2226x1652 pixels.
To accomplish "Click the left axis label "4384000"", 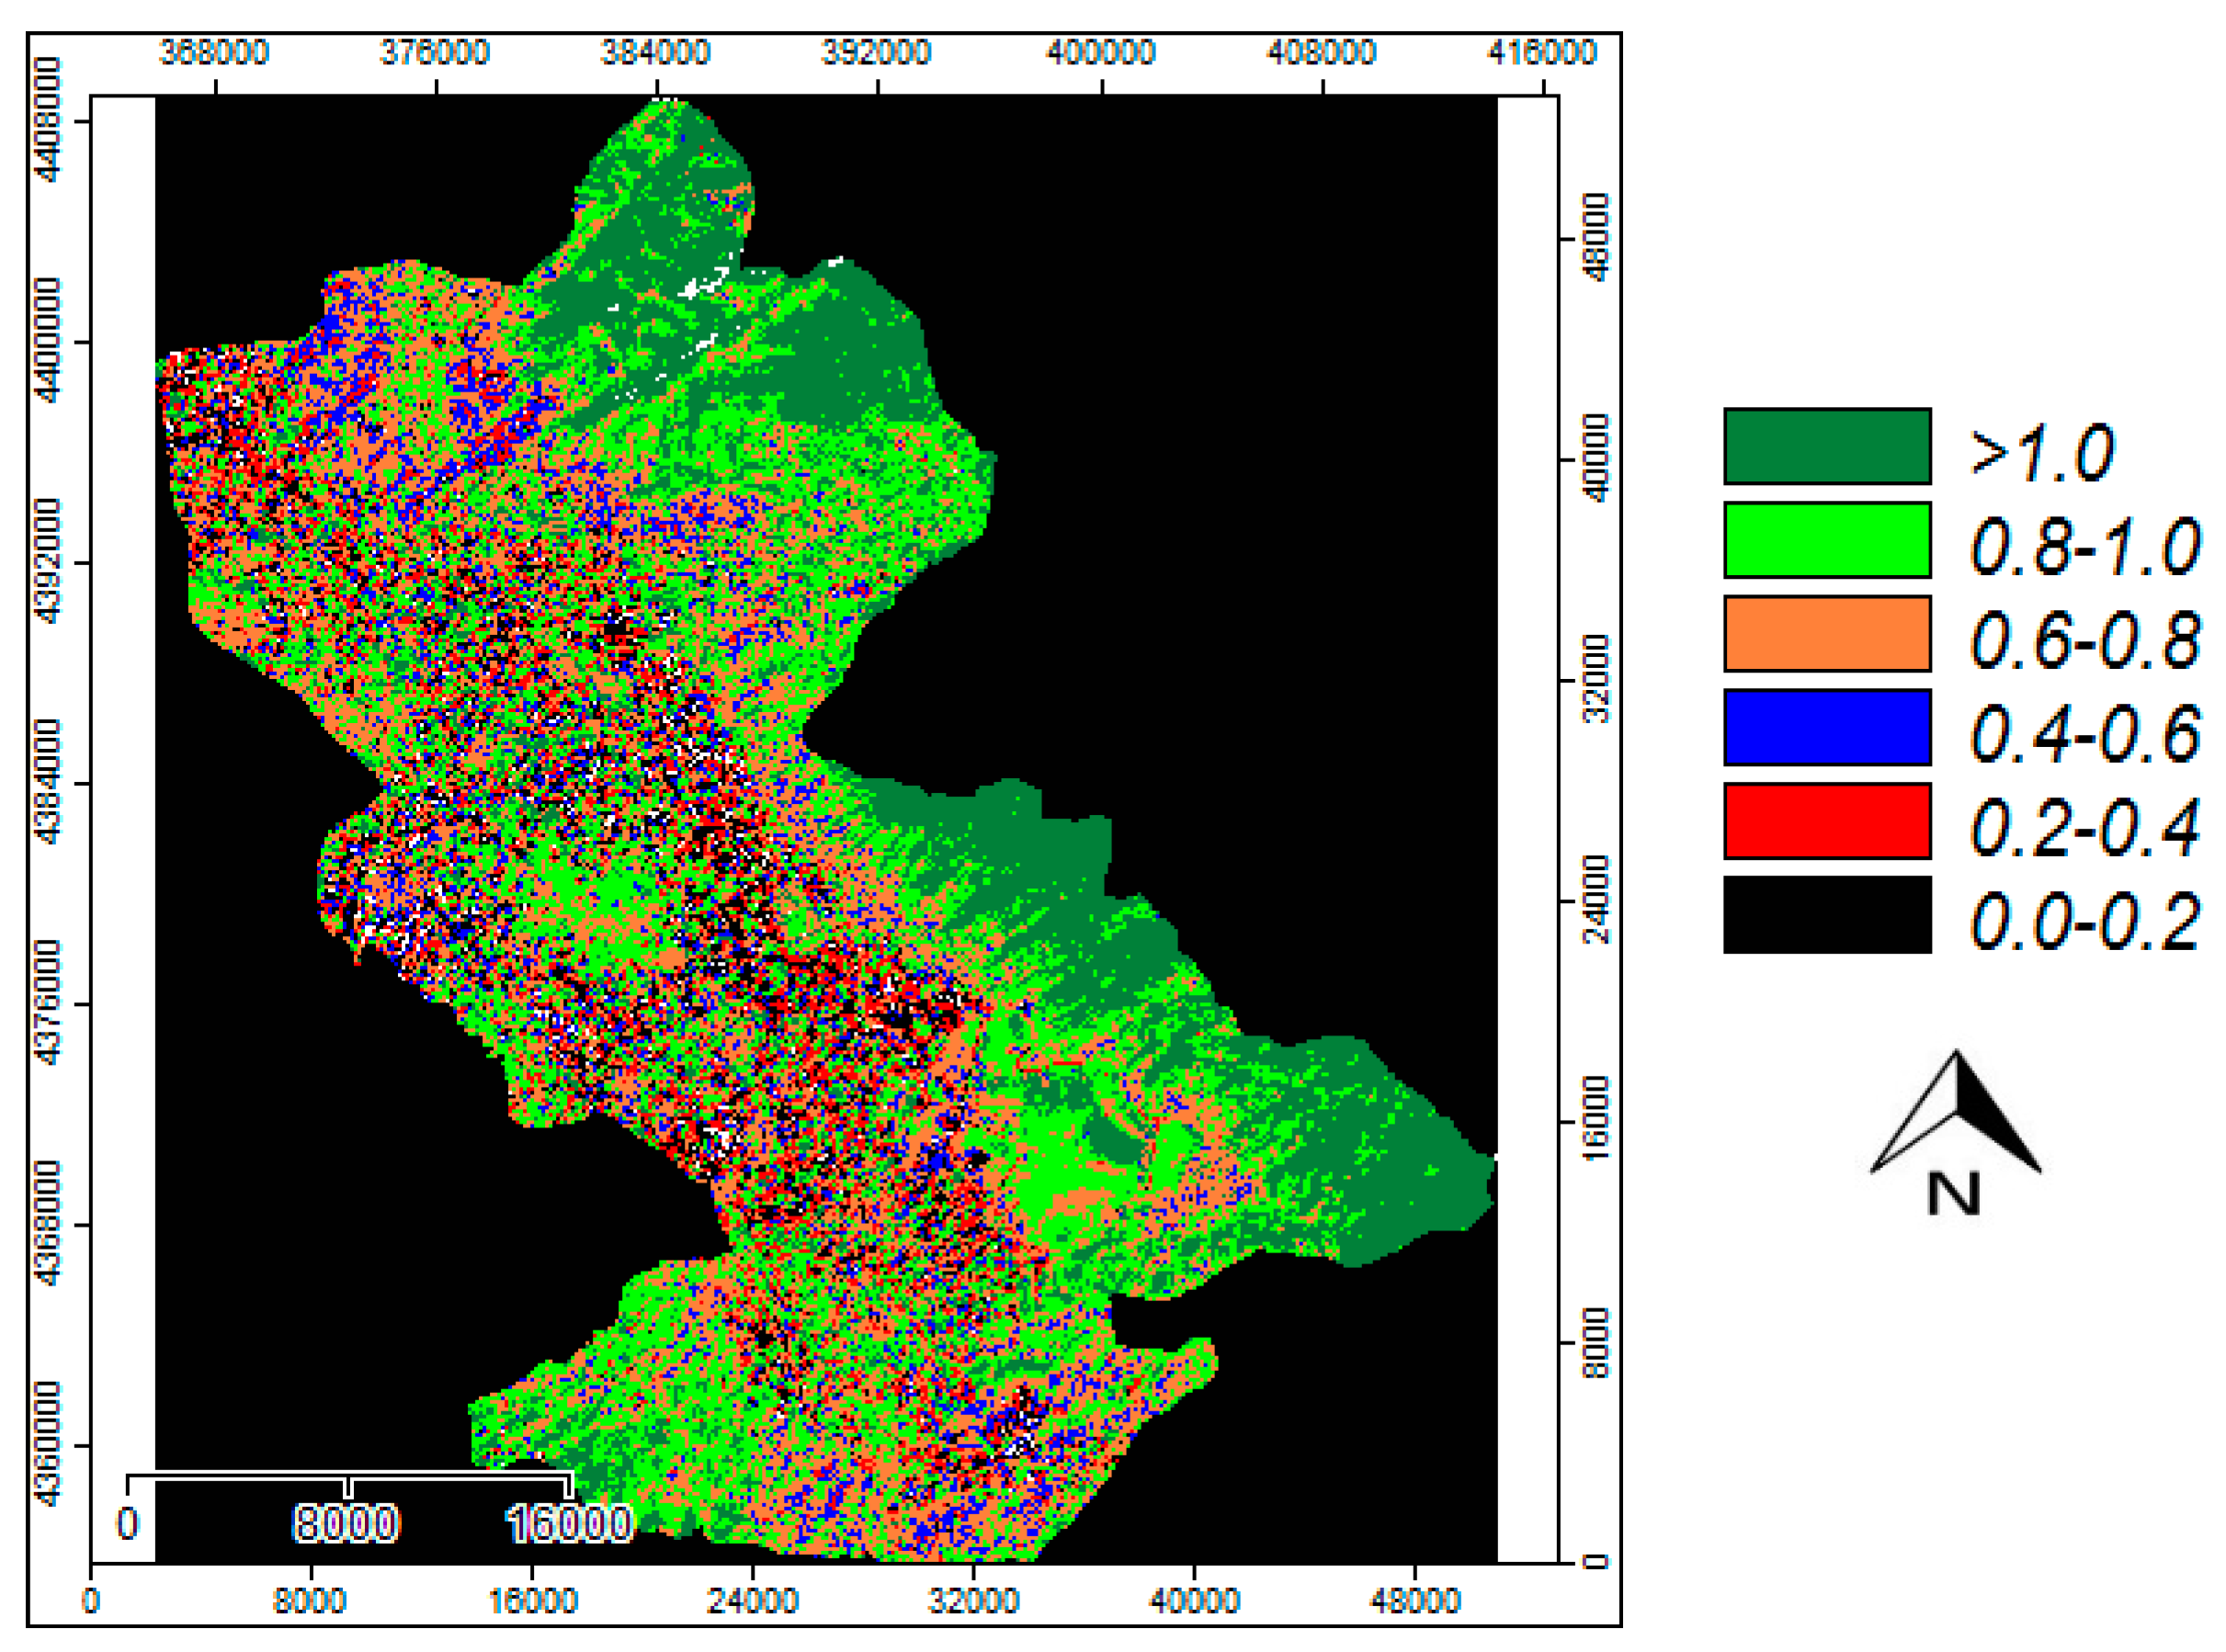I will [x=47, y=782].
